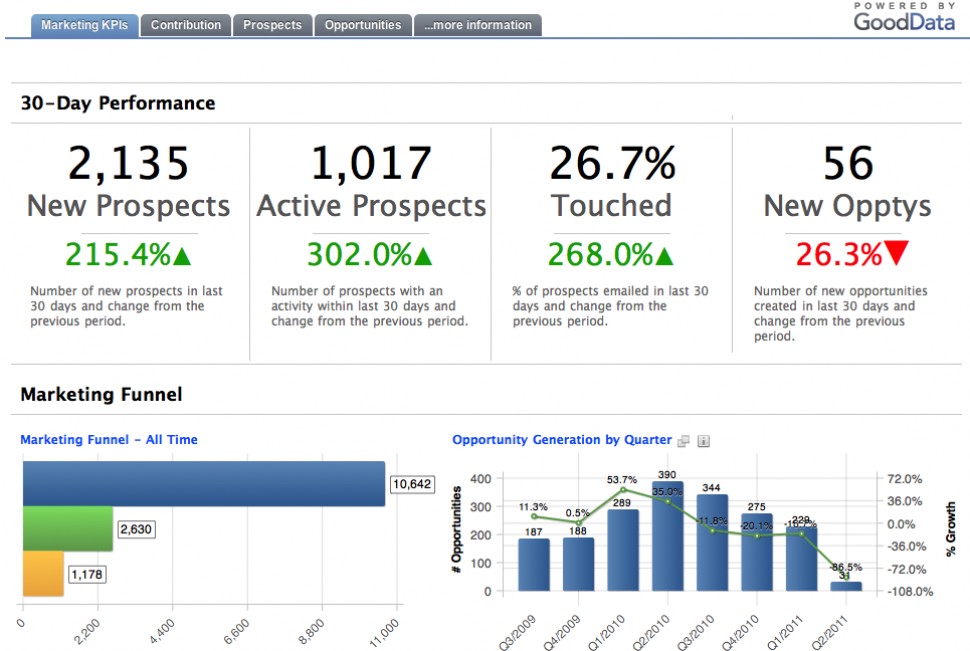Screen dimensions: 970x651
Task: Select the Opportunities tab
Action: (x=362, y=25)
